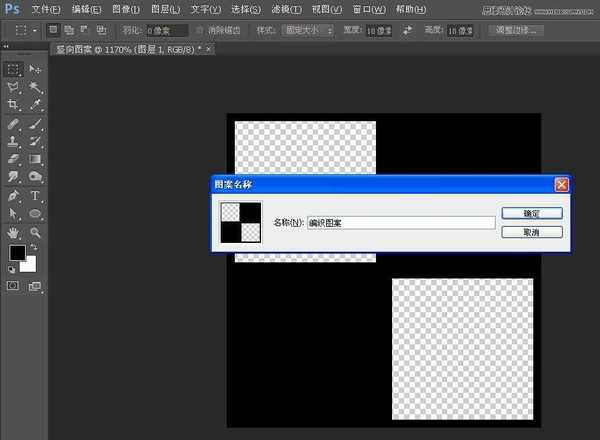Click the pattern name input field
Viewport: 600px width, 440px height.
coord(400,222)
